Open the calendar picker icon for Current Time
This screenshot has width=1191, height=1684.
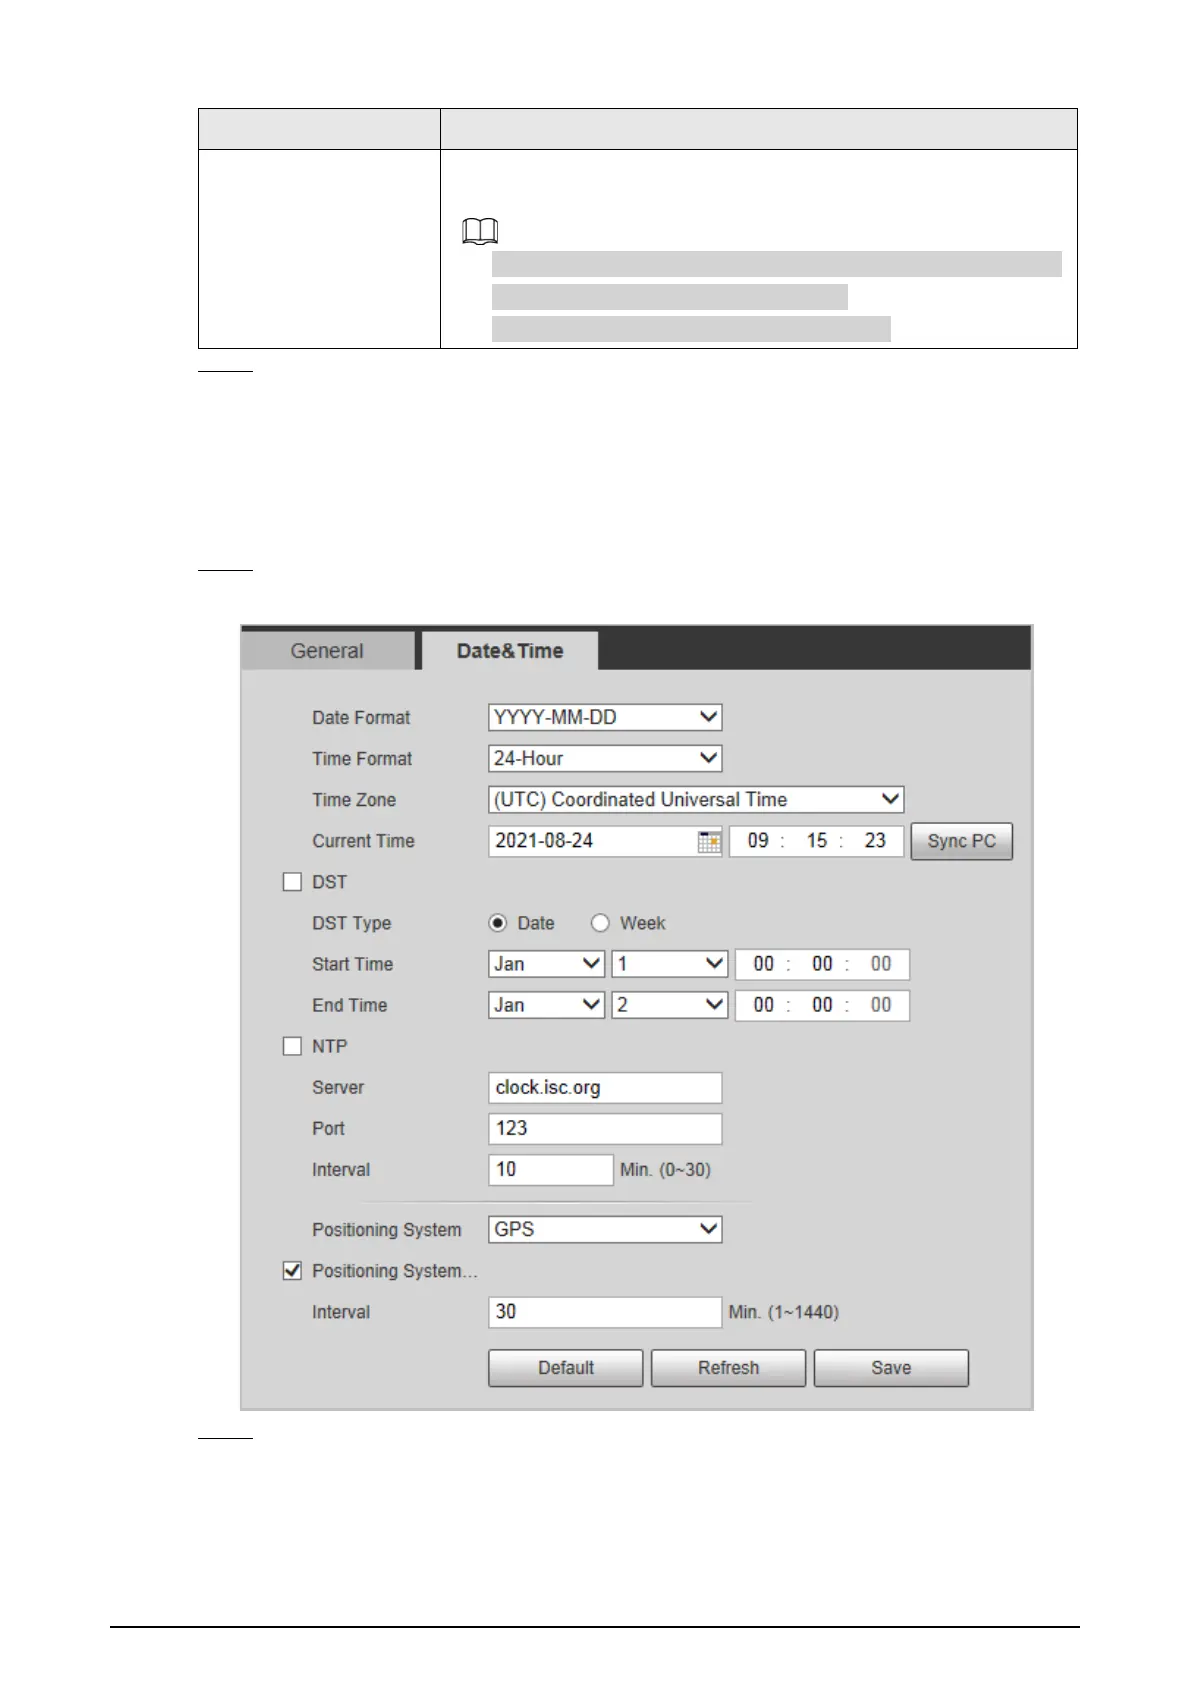709,842
